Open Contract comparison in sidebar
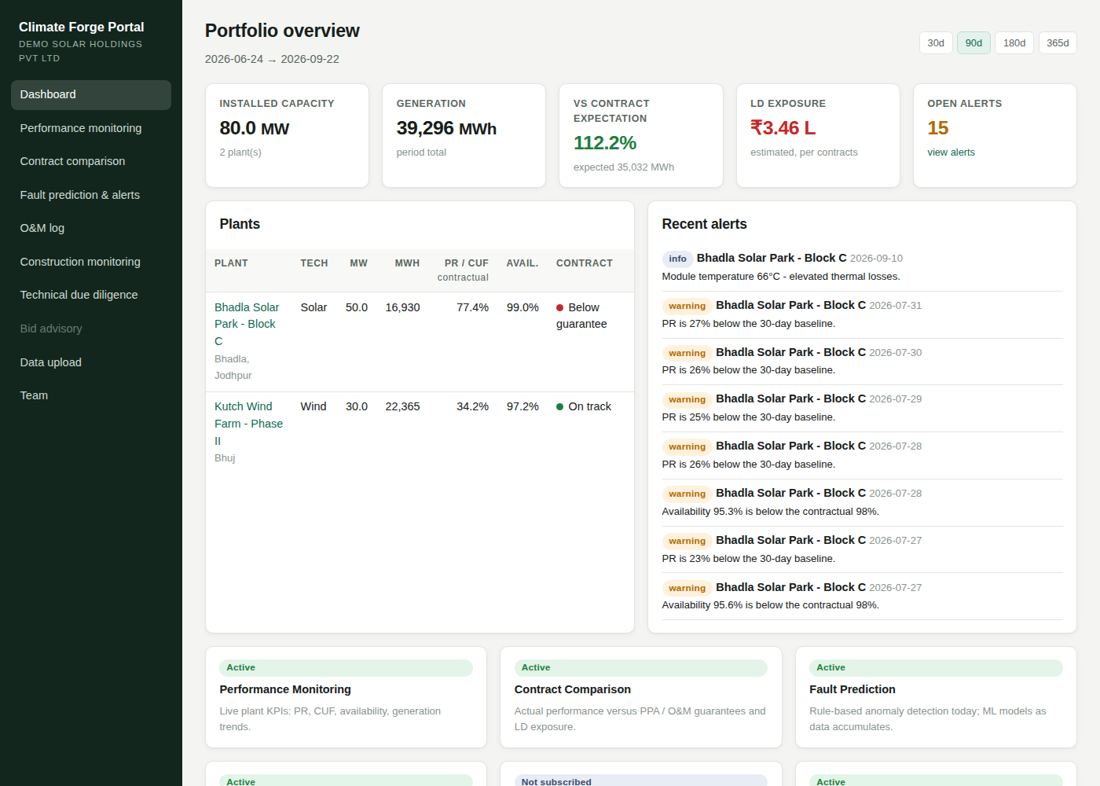The width and height of the screenshot is (1100, 786). click(x=90, y=161)
